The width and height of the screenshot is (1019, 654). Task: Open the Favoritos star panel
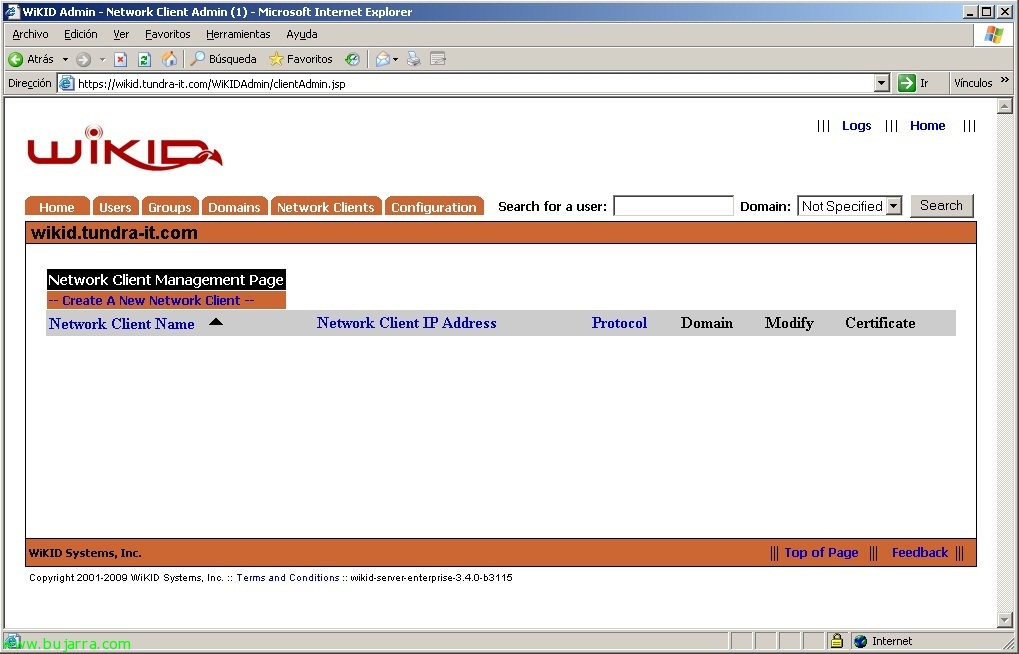point(300,59)
